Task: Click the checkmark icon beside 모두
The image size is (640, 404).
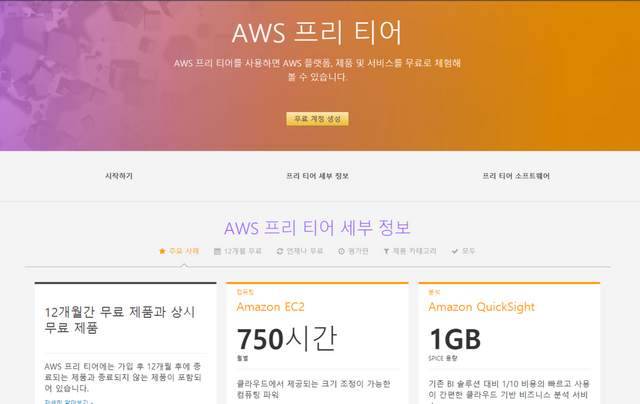Action: coord(455,251)
